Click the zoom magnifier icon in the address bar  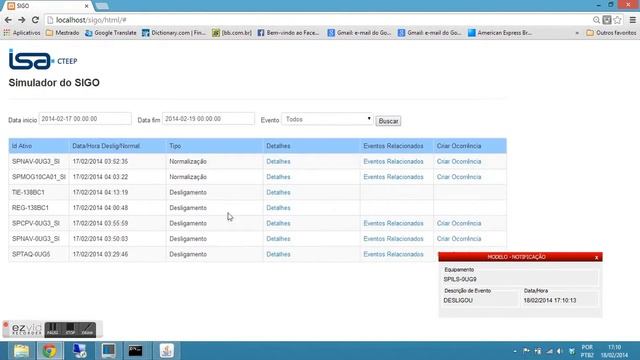pos(596,20)
